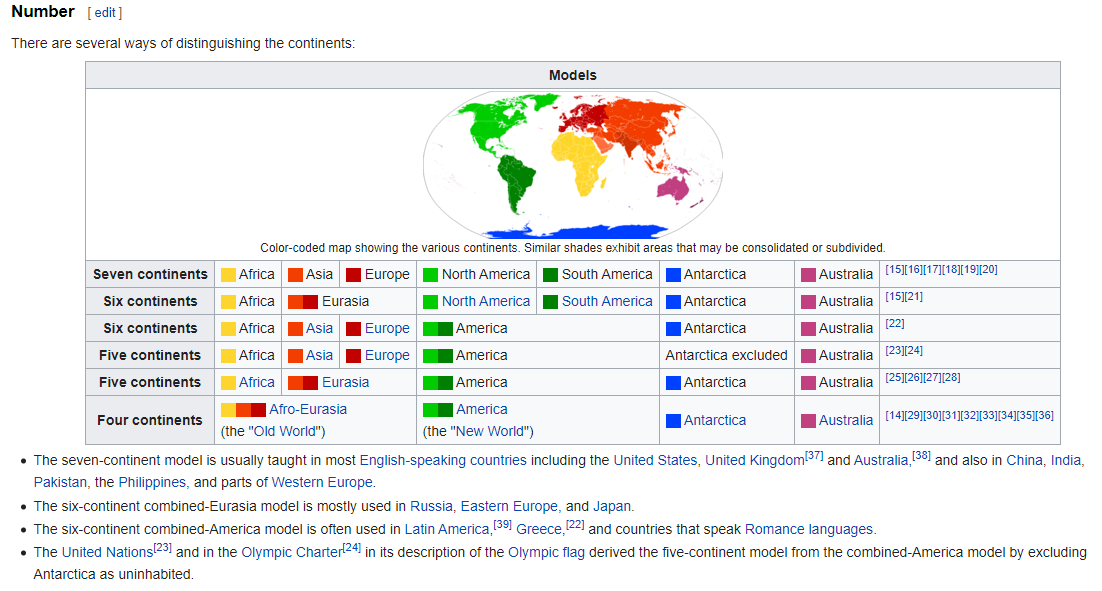Image resolution: width=1102 pixels, height=591 pixels.
Task: Click the Latin America link
Action: coord(447,529)
